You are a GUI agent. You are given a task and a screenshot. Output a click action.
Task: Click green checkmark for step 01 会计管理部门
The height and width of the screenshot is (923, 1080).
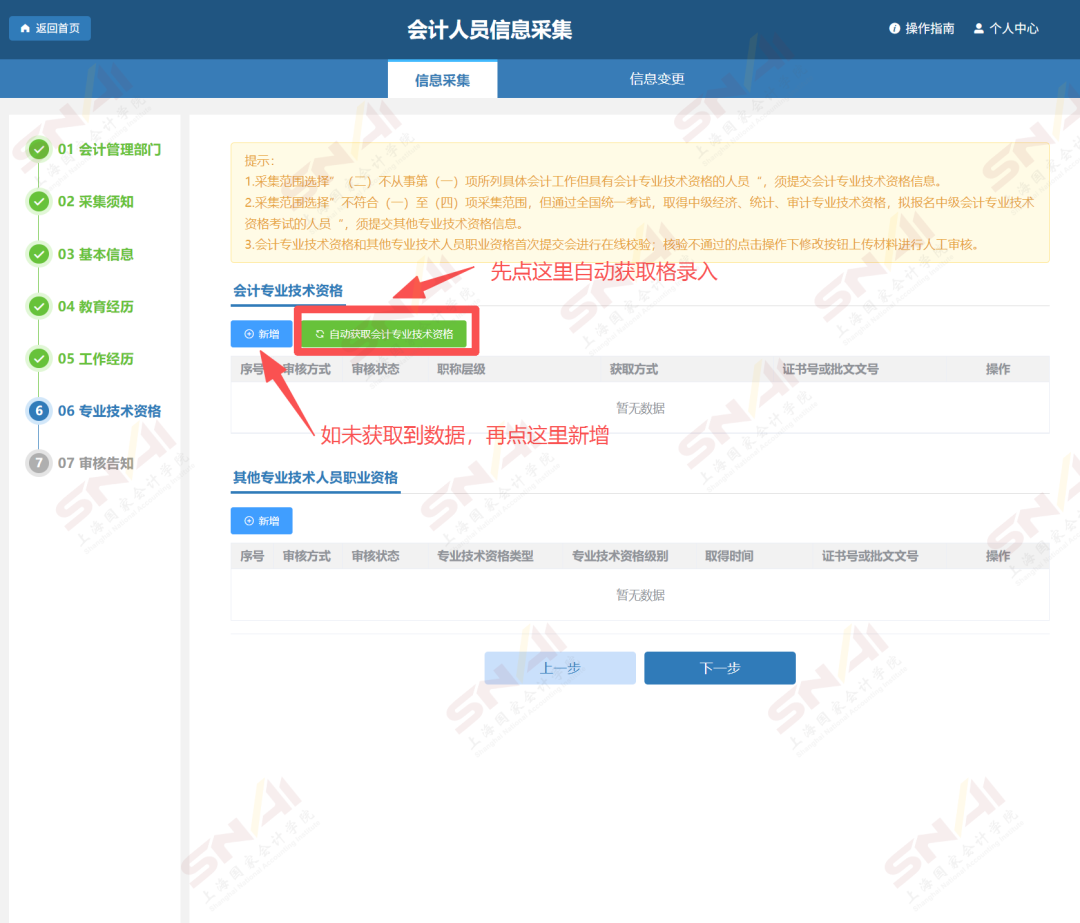coord(39,150)
